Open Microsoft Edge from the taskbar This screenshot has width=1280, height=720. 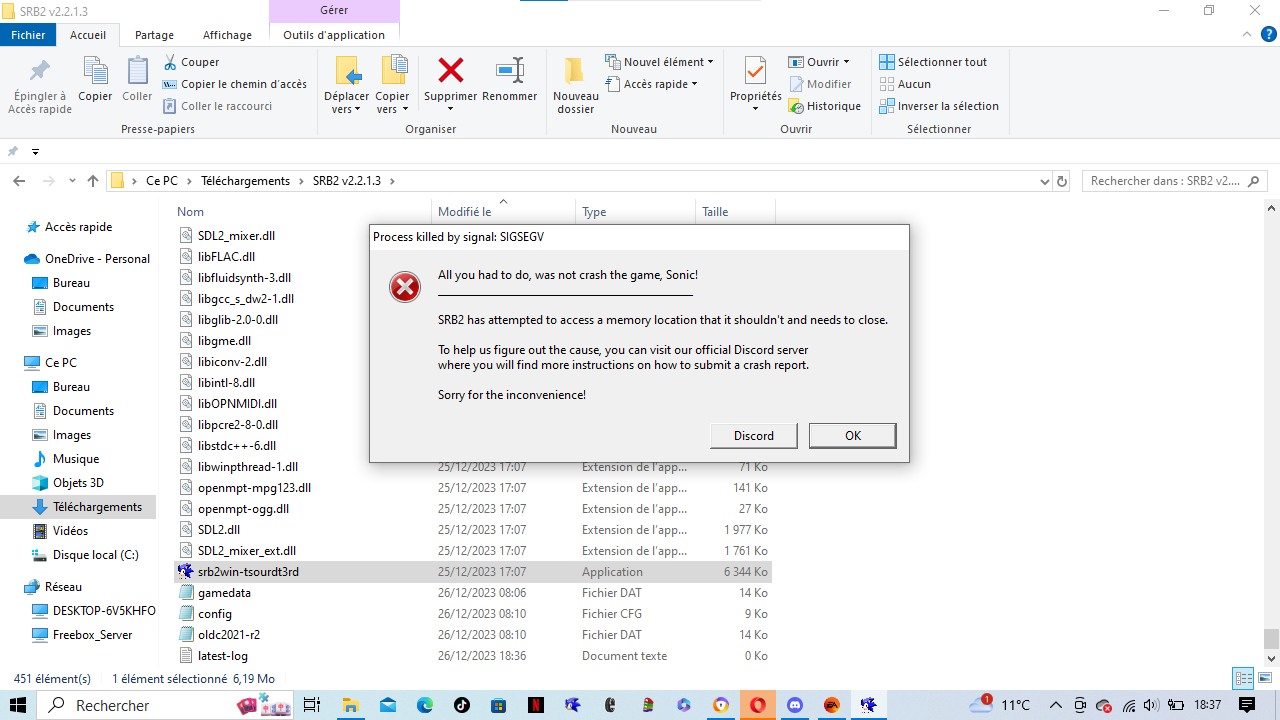[424, 705]
